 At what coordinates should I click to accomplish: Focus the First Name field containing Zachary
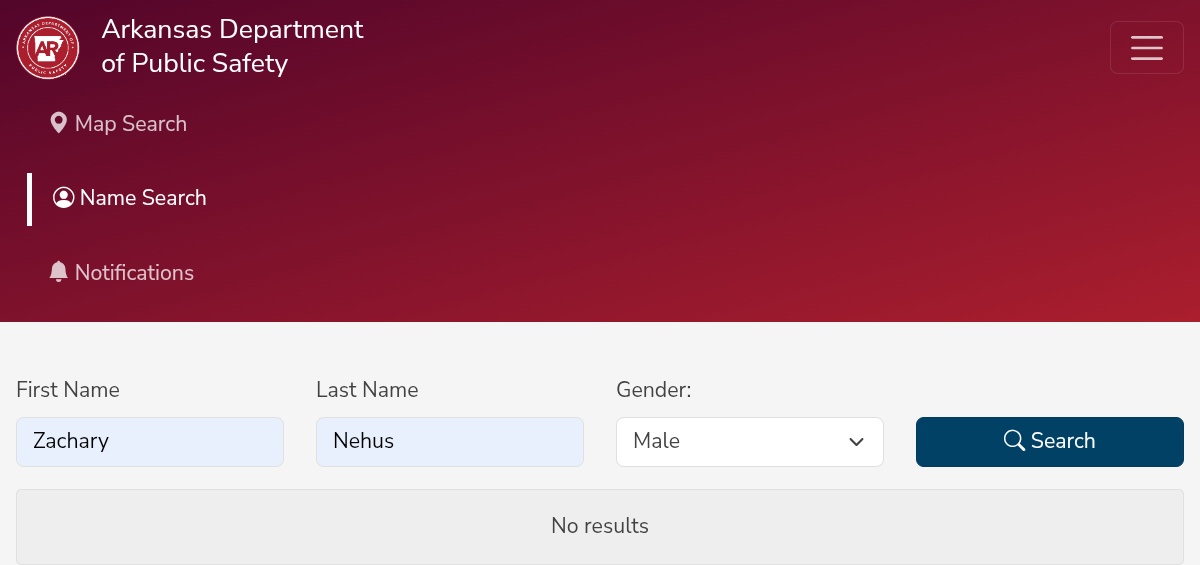150,441
